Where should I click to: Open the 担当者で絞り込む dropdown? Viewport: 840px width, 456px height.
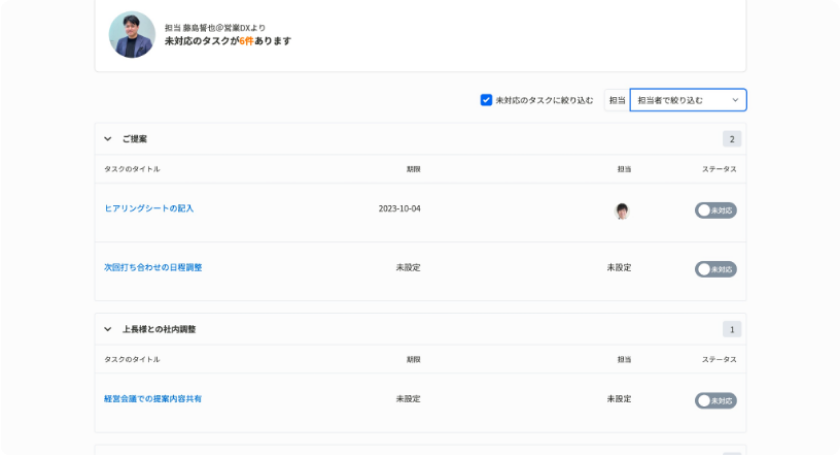(688, 100)
